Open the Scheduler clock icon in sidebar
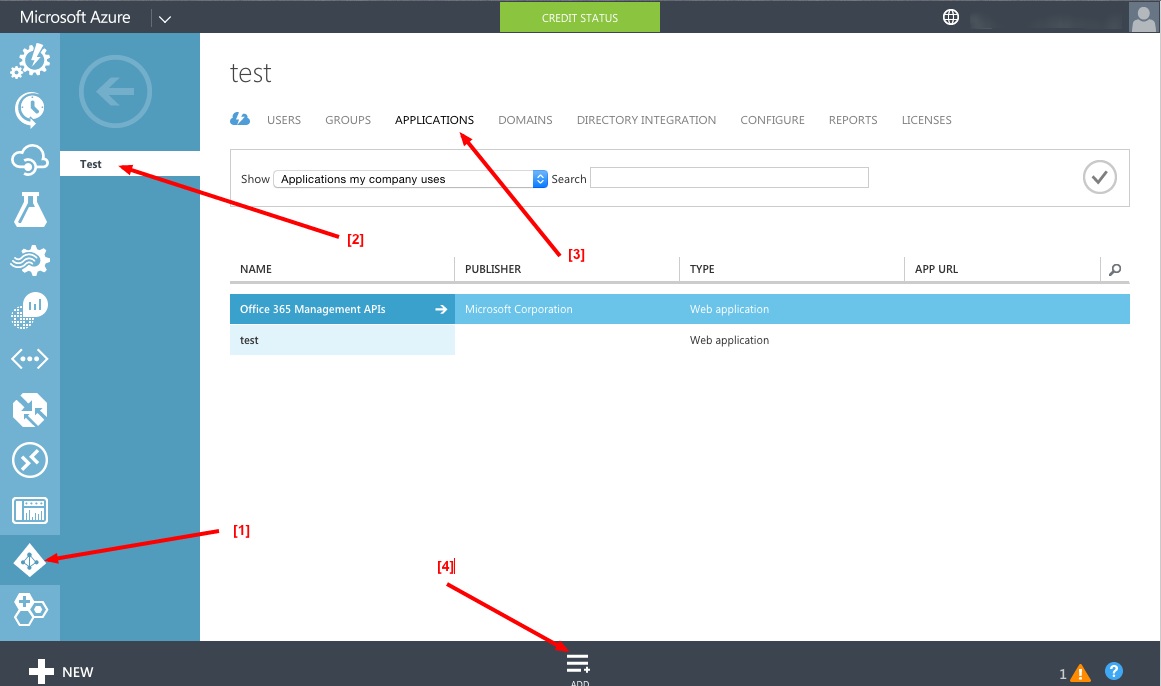Image resolution: width=1161 pixels, height=686 pixels. pos(30,110)
